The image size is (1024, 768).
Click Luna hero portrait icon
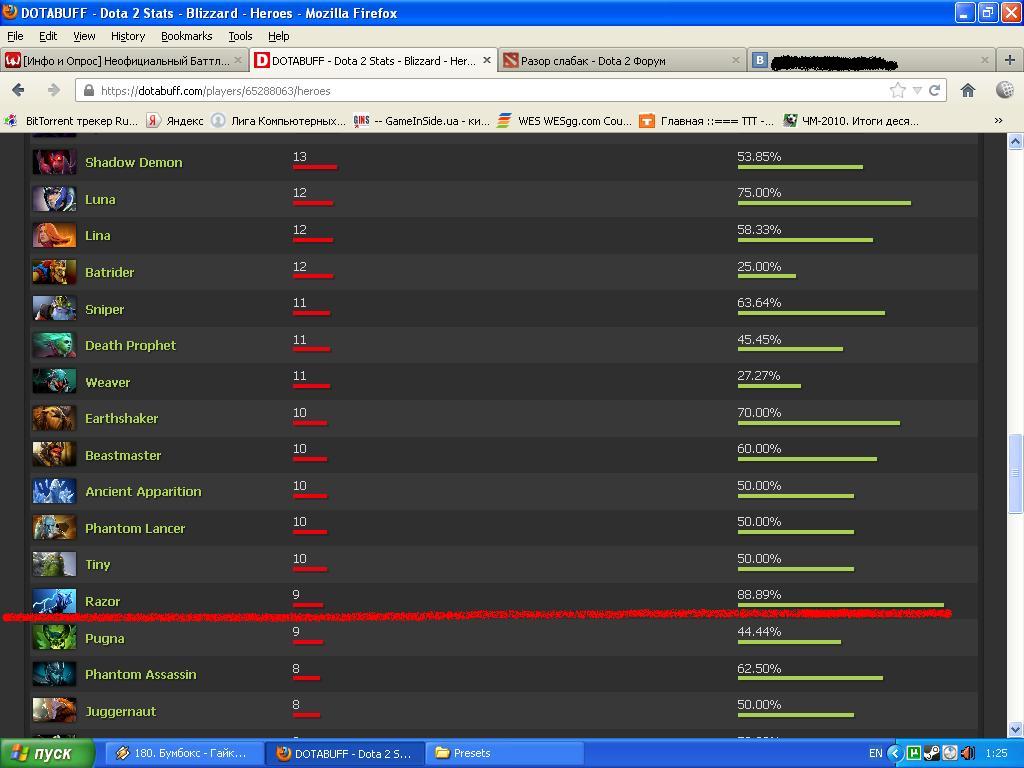coord(54,199)
